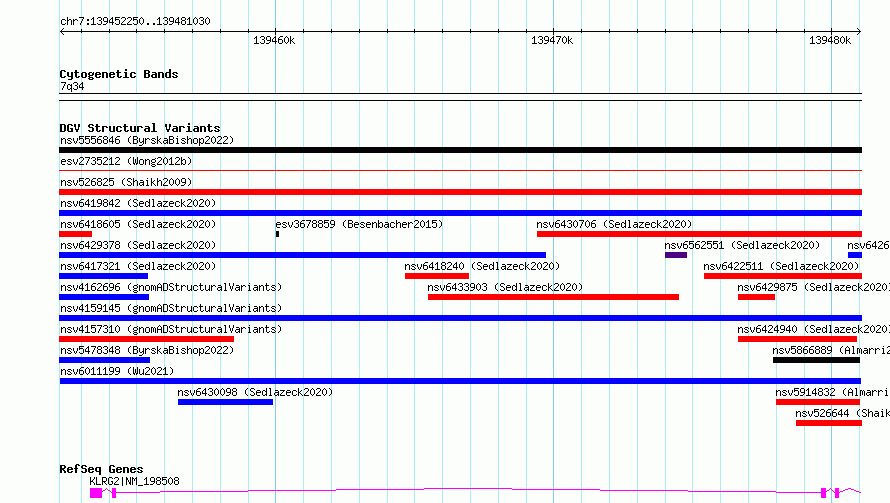Select the red nsv6430706 variant bar
890x503 pixels.
pos(699,234)
